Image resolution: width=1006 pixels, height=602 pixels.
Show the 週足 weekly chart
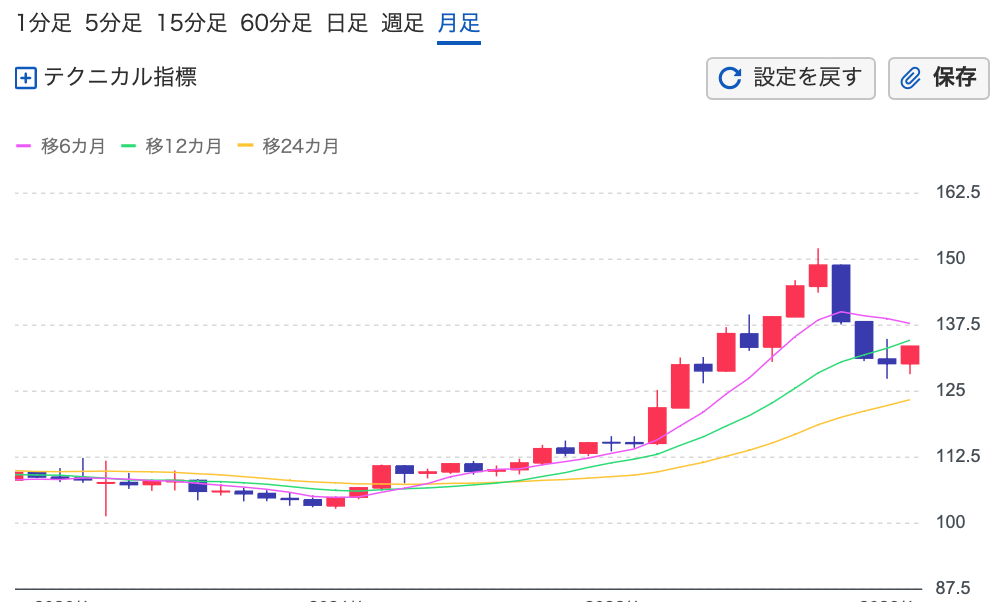pos(403,23)
